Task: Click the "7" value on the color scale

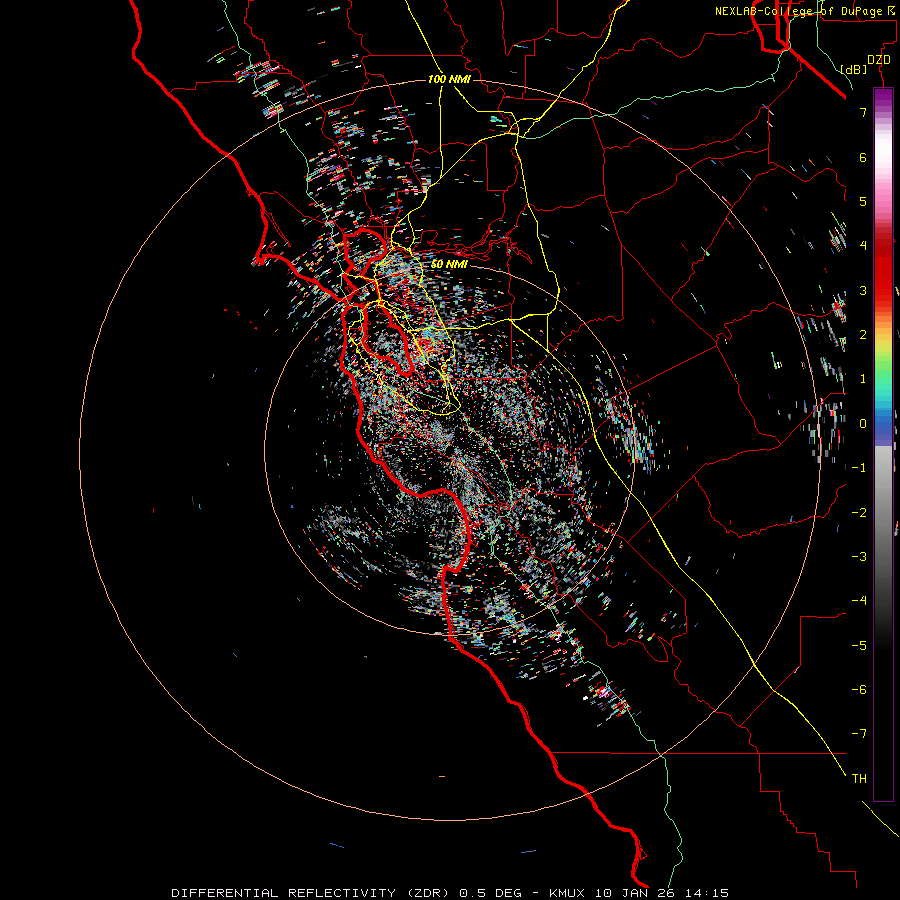Action: [863, 112]
